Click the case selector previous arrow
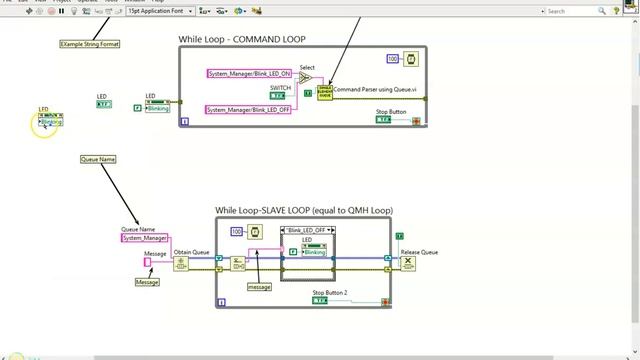The height and width of the screenshot is (360, 640). [x=283, y=230]
